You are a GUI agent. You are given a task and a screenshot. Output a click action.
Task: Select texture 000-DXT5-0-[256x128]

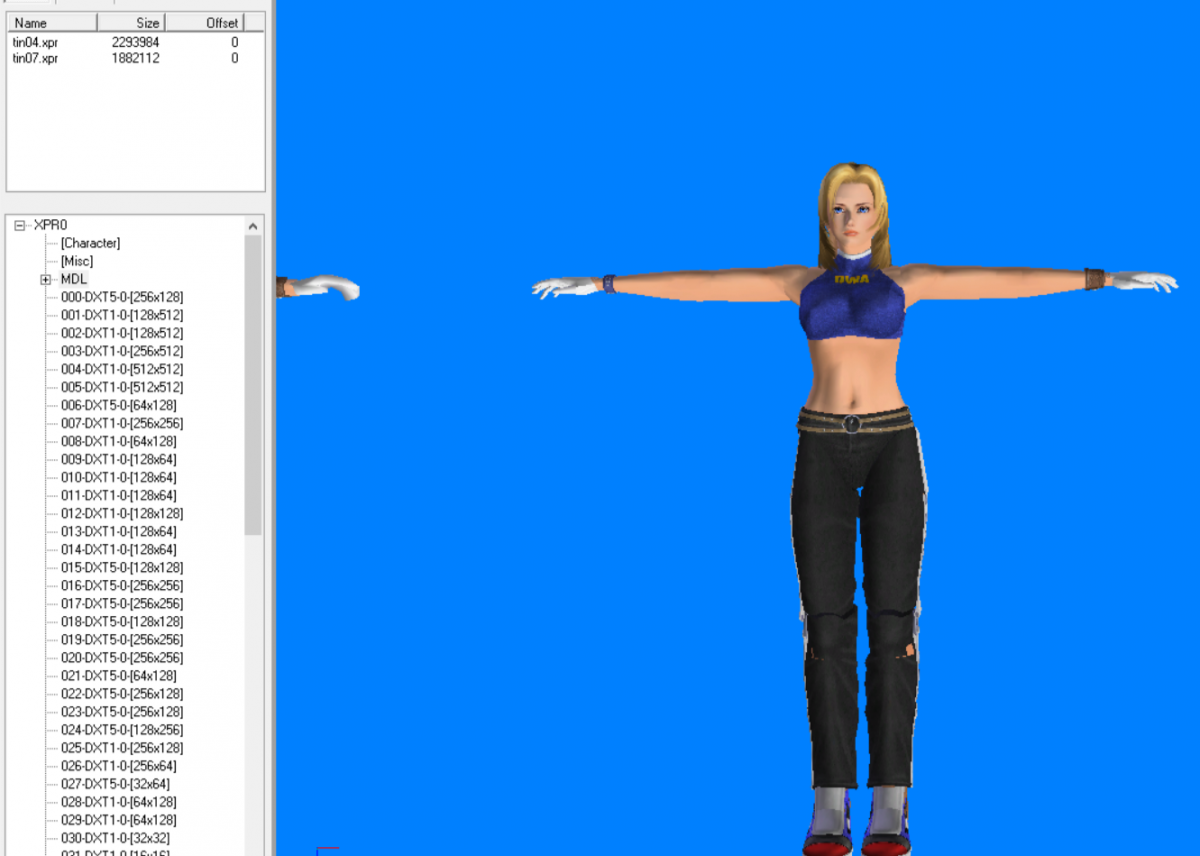click(x=122, y=297)
